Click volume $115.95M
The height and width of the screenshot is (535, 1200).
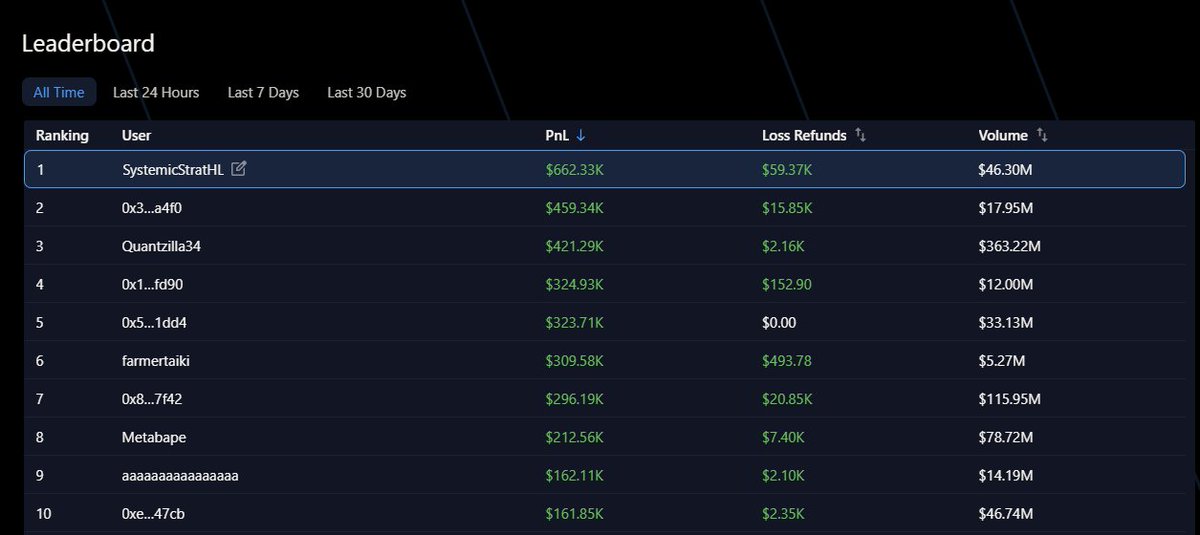pyautogui.click(x=1009, y=399)
